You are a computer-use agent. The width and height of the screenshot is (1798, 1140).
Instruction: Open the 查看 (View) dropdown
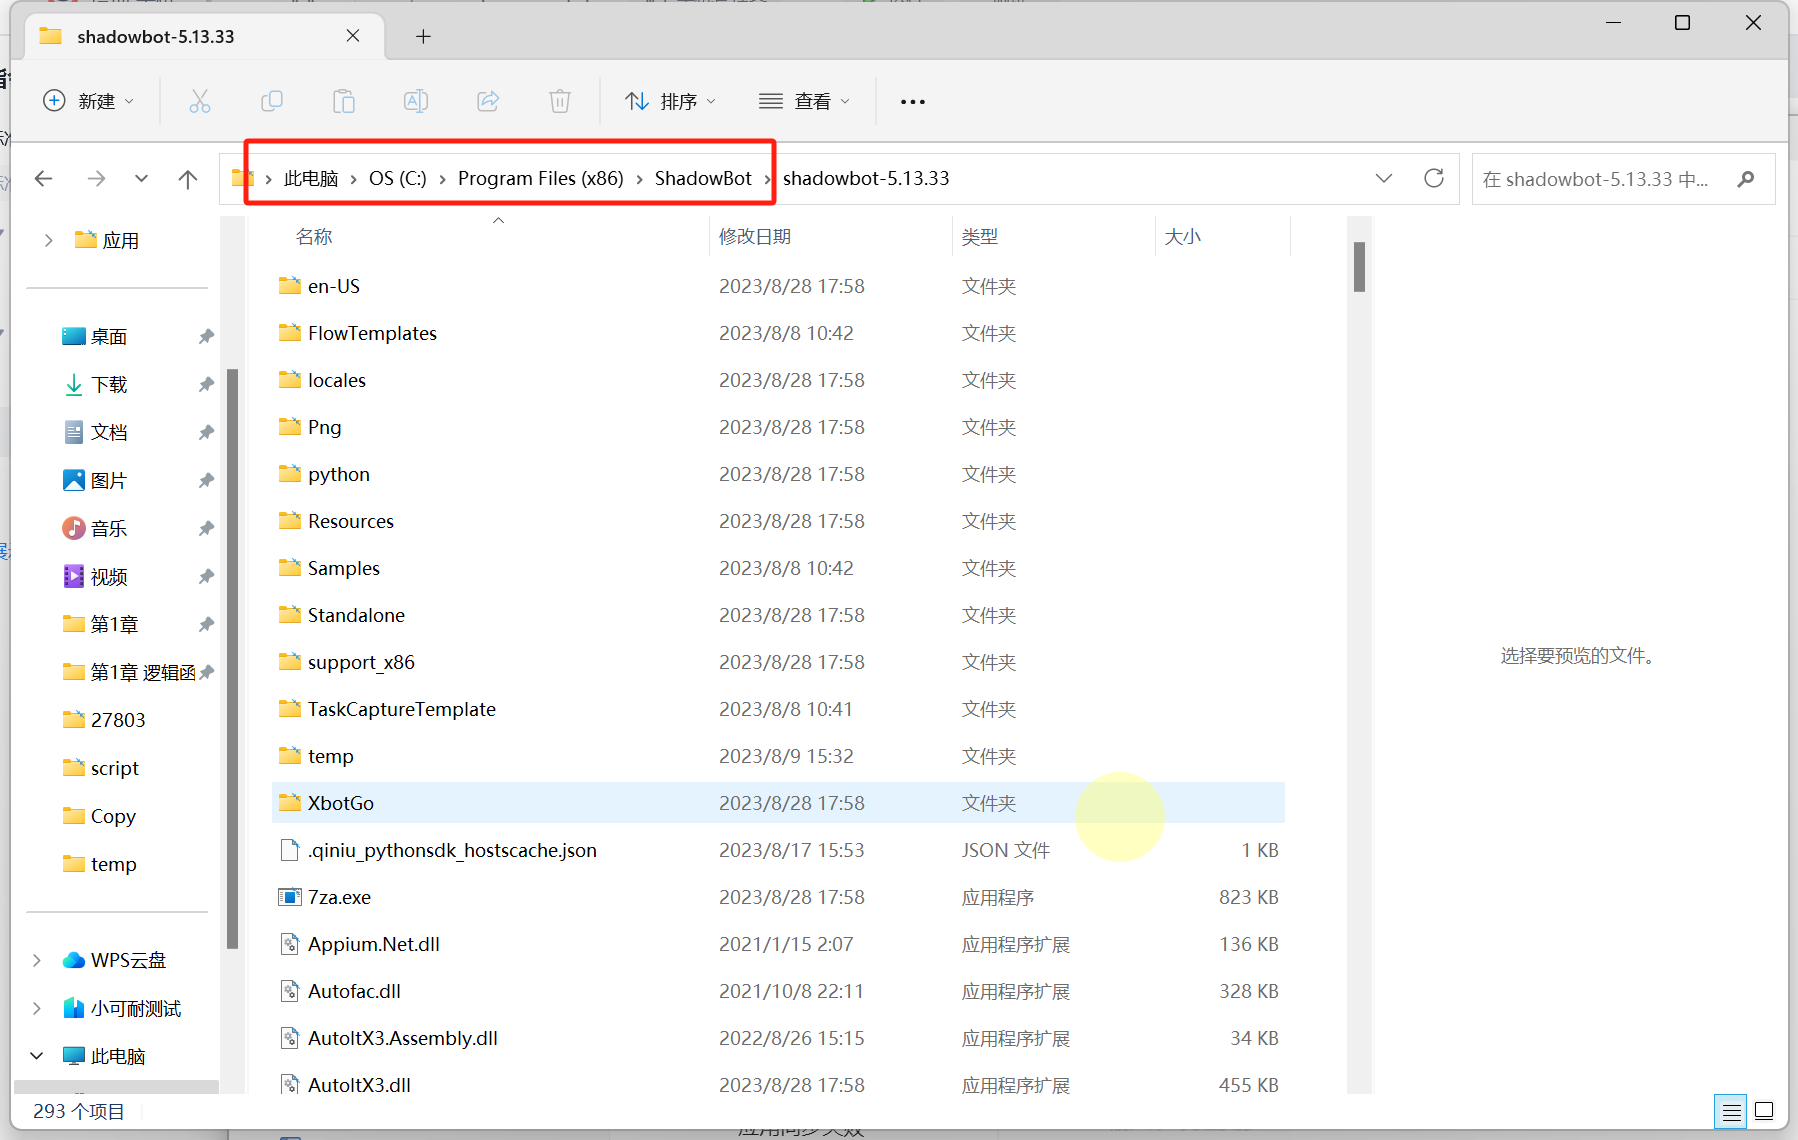(x=805, y=101)
